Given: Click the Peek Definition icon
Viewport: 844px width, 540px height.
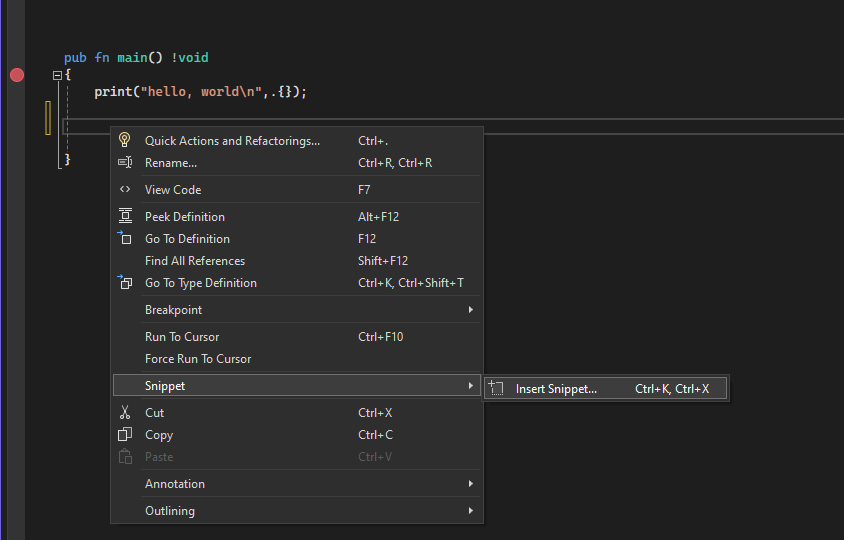Looking at the screenshot, I should point(125,216).
